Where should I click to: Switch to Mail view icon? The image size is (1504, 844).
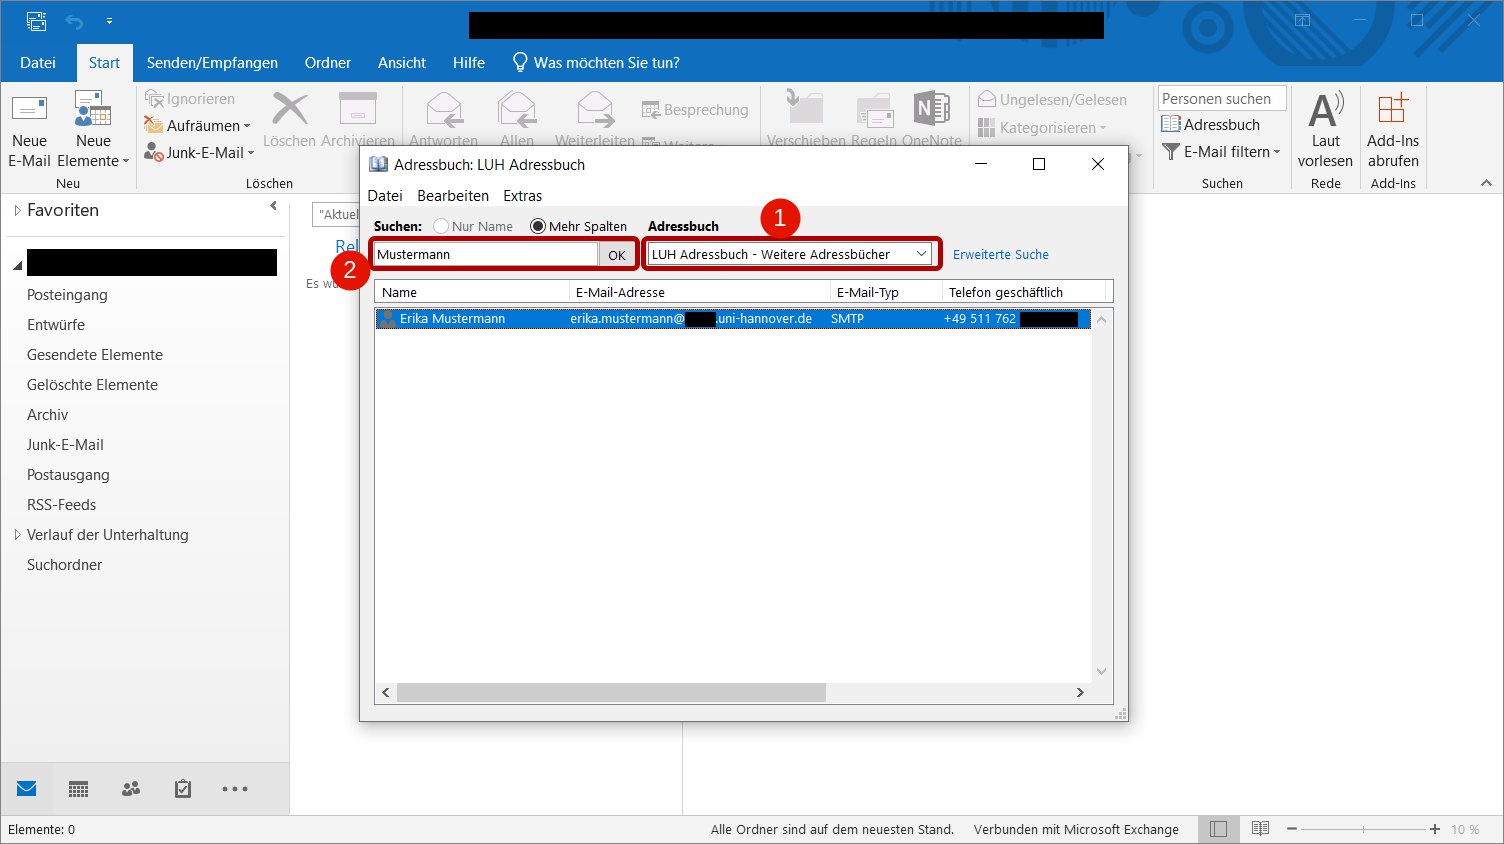(x=27, y=789)
